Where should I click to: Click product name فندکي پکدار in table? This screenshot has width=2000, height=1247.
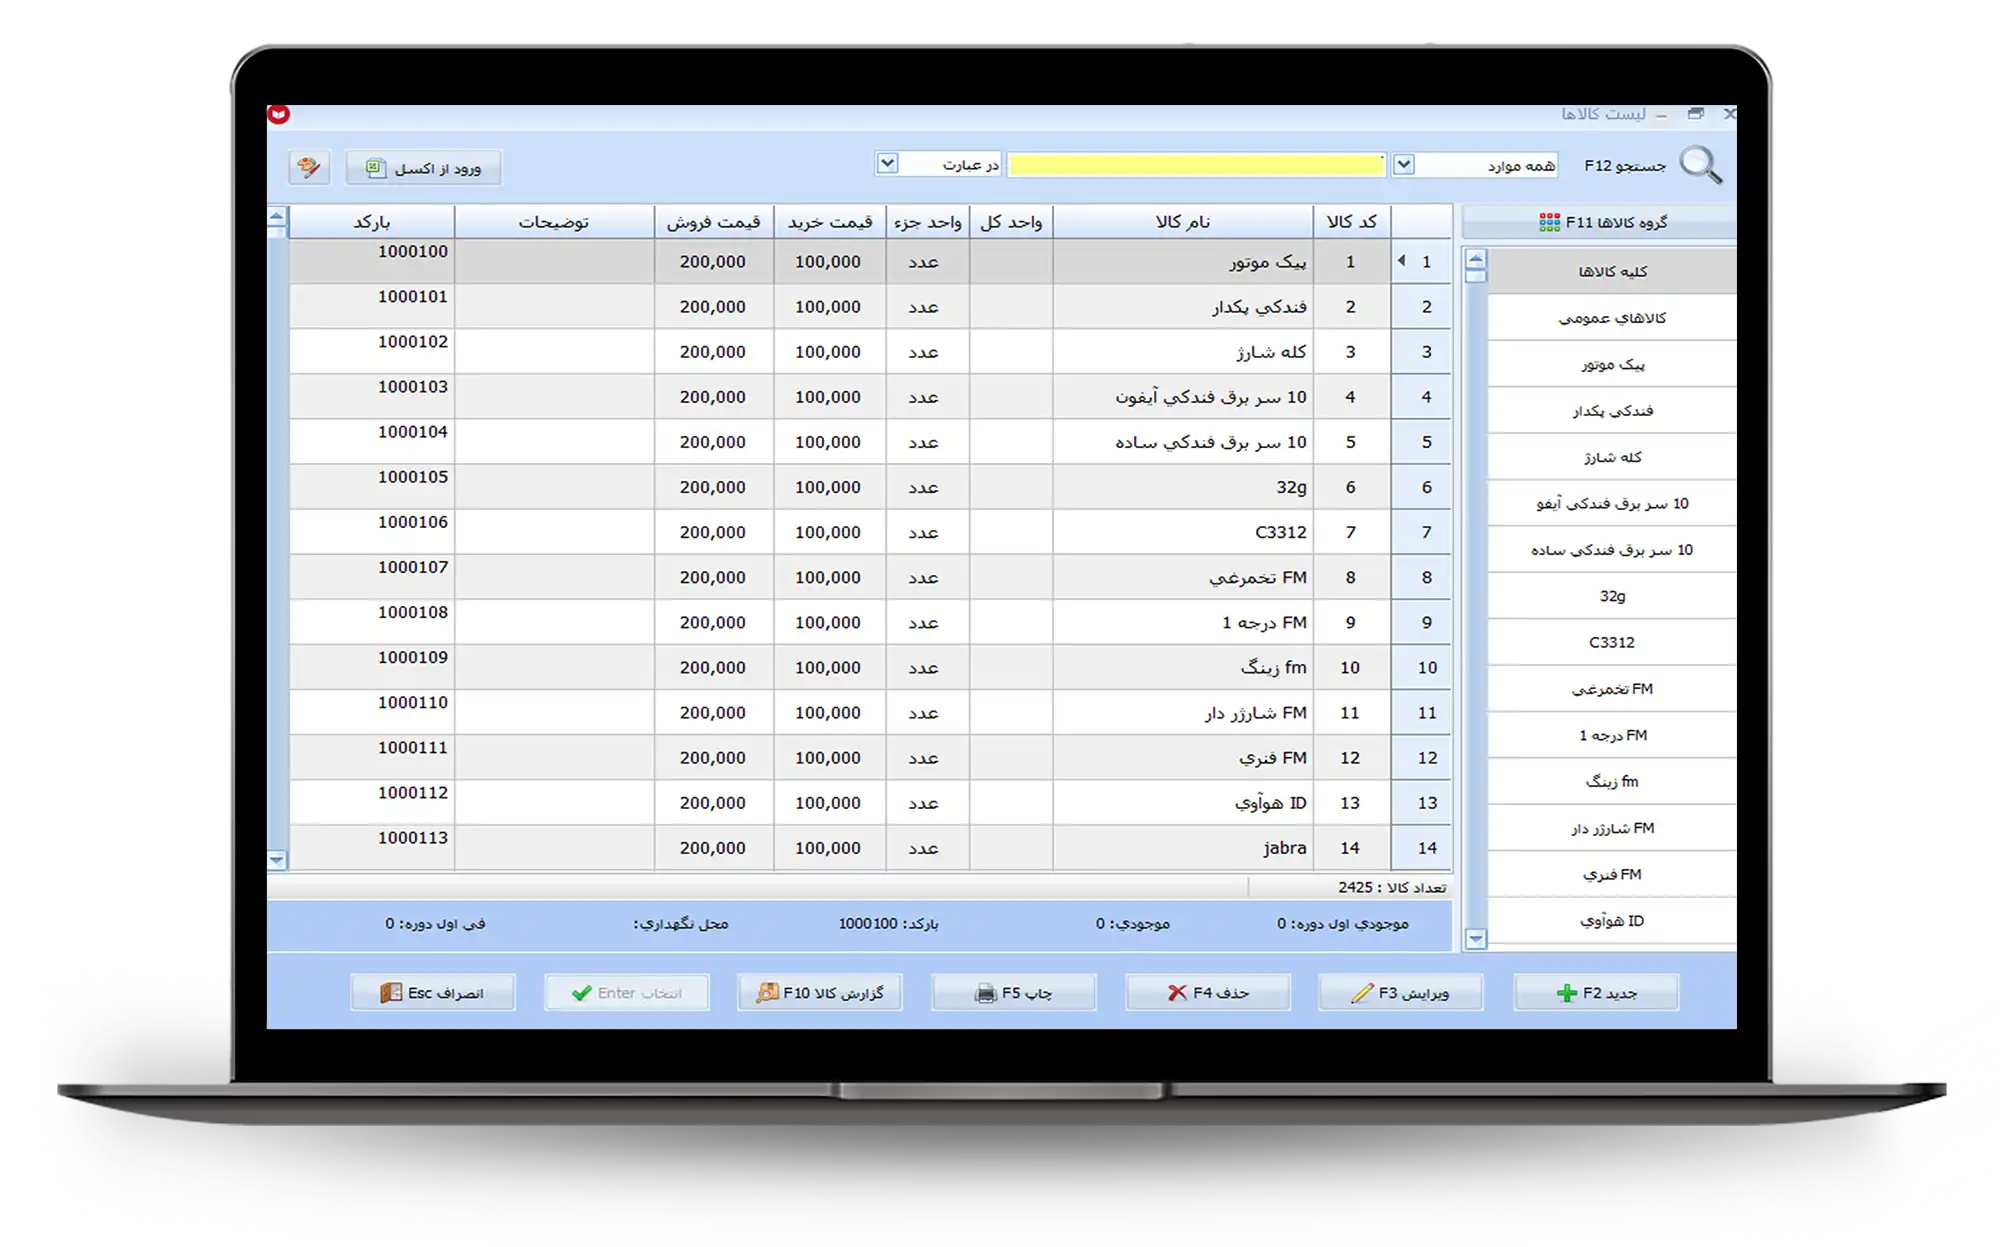tap(1259, 307)
